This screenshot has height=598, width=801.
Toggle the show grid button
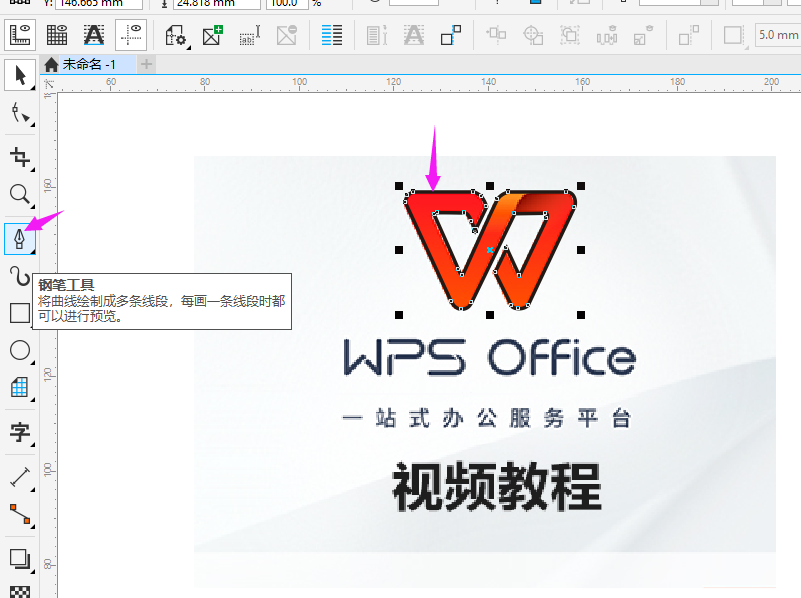pos(57,35)
